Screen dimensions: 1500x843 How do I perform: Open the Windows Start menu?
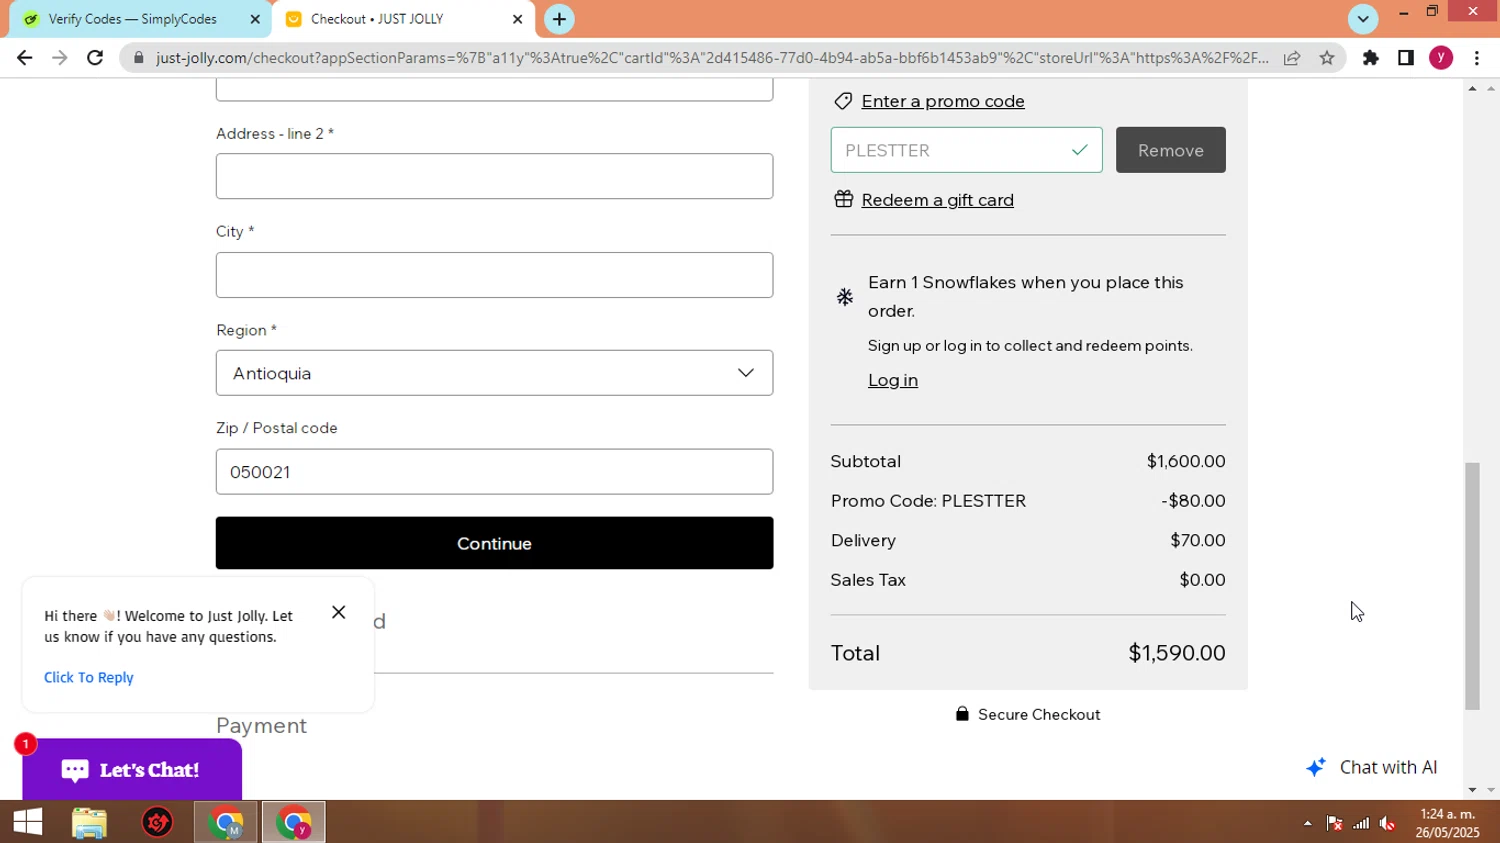[x=28, y=822]
